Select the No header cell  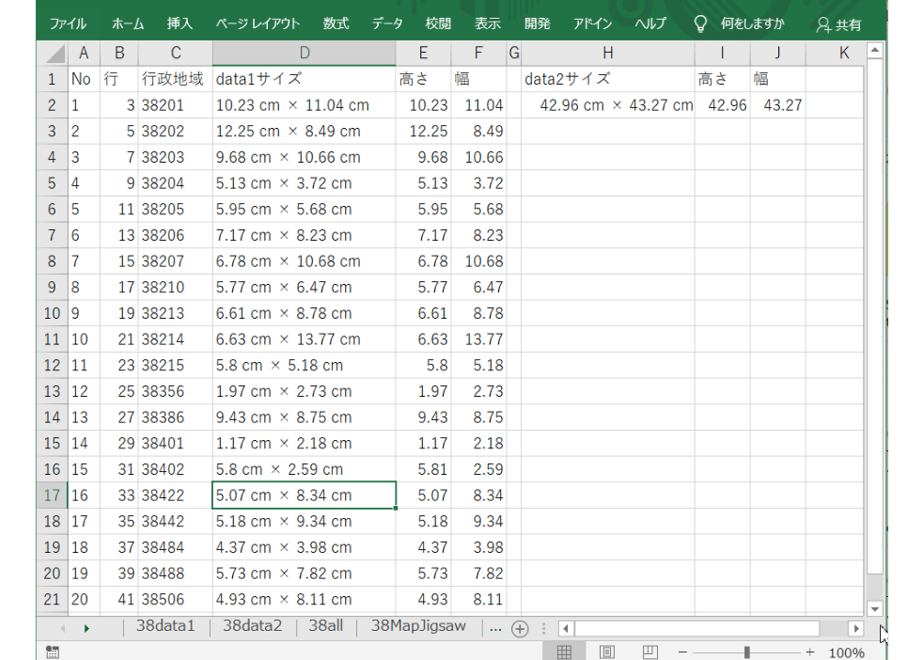pos(84,79)
